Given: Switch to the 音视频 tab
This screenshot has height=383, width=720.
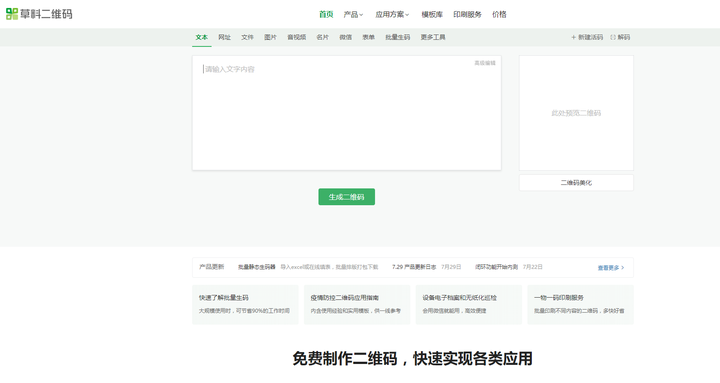Looking at the screenshot, I should [297, 37].
